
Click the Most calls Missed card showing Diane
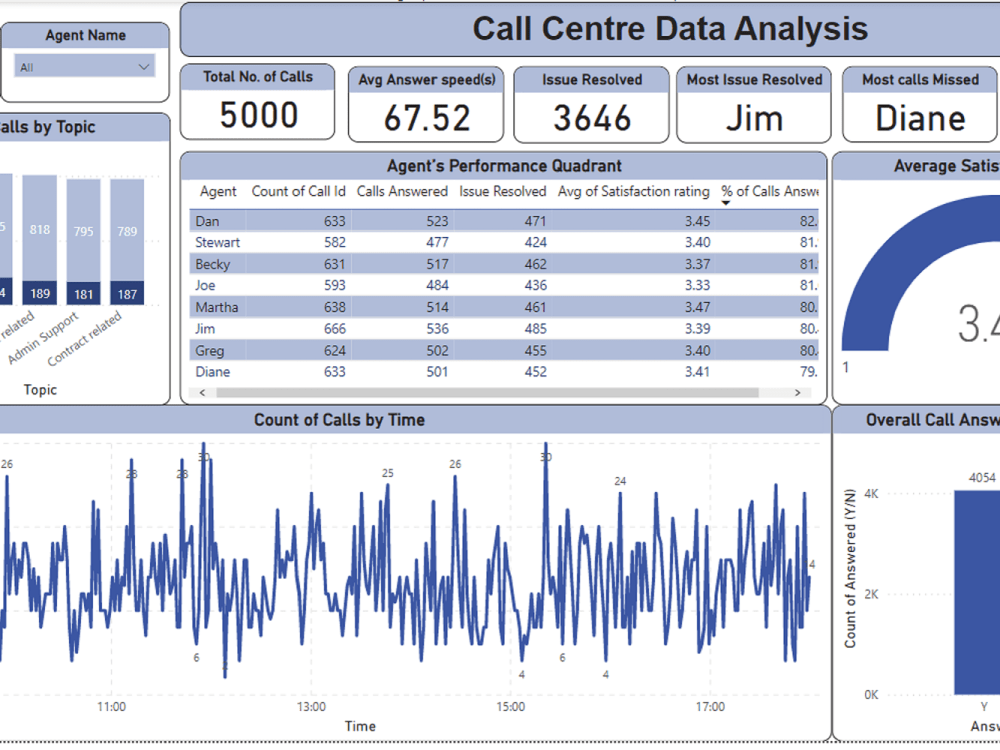click(x=918, y=103)
